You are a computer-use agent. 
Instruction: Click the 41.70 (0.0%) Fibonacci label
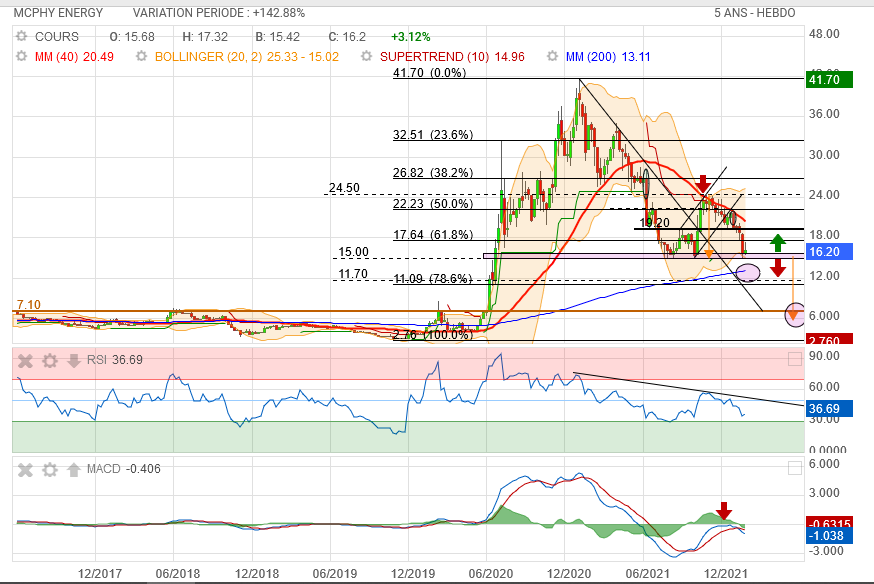[x=429, y=72]
